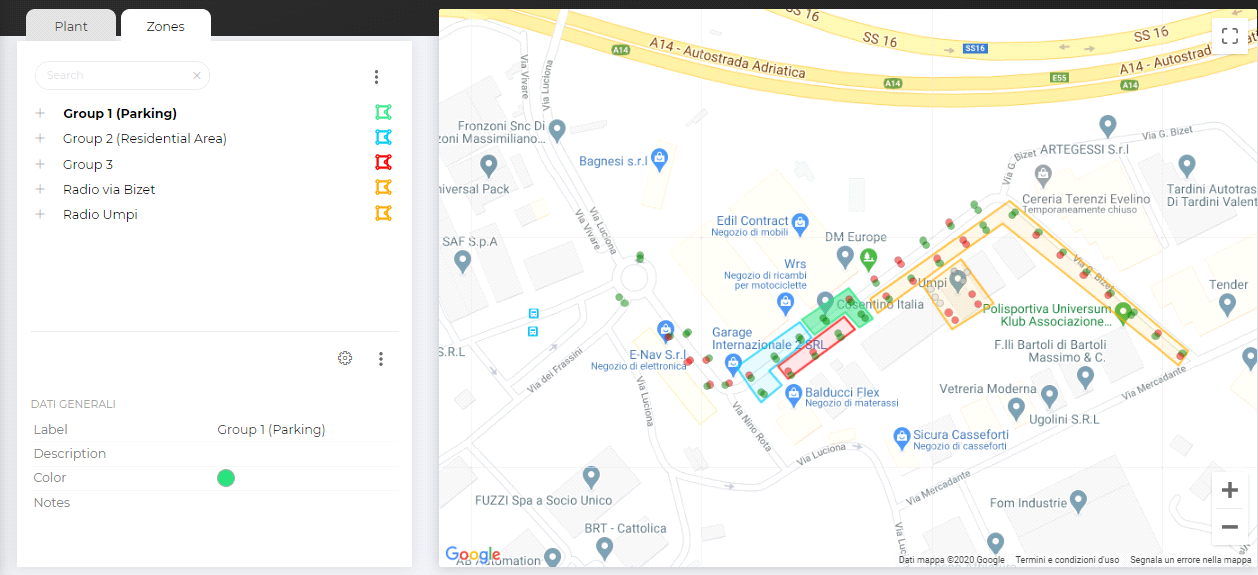Viewport: 1258px width, 575px height.
Task: Click the Balducci Flex shop marker
Action: point(794,394)
